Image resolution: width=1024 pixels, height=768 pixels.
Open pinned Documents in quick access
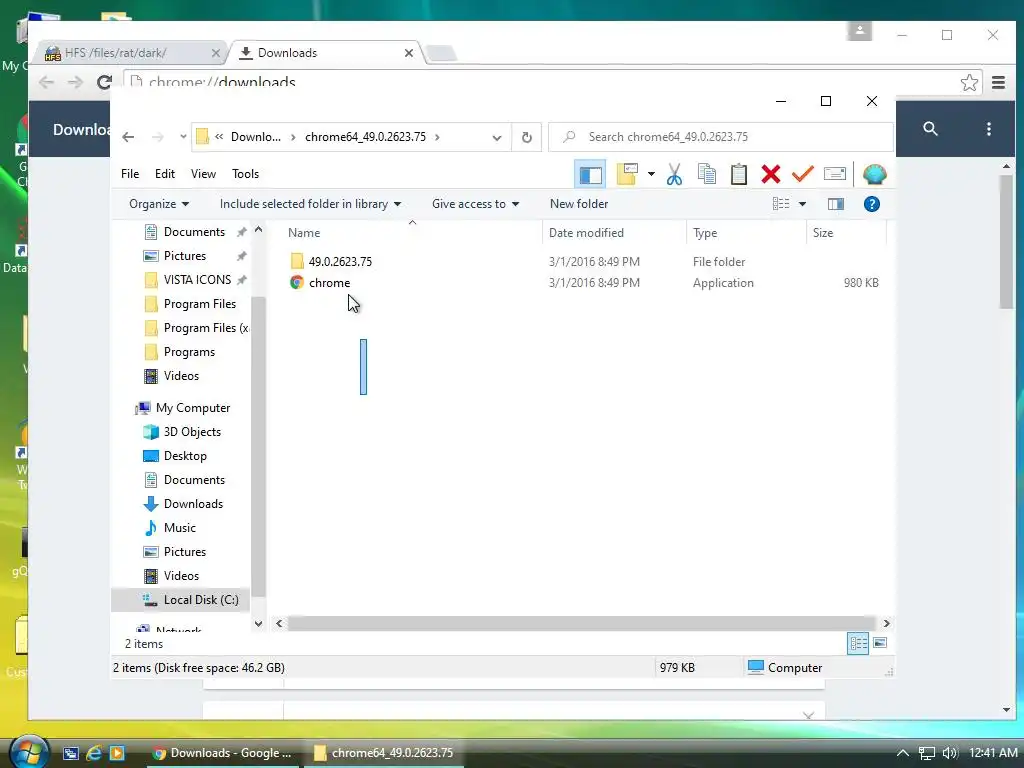click(x=194, y=232)
